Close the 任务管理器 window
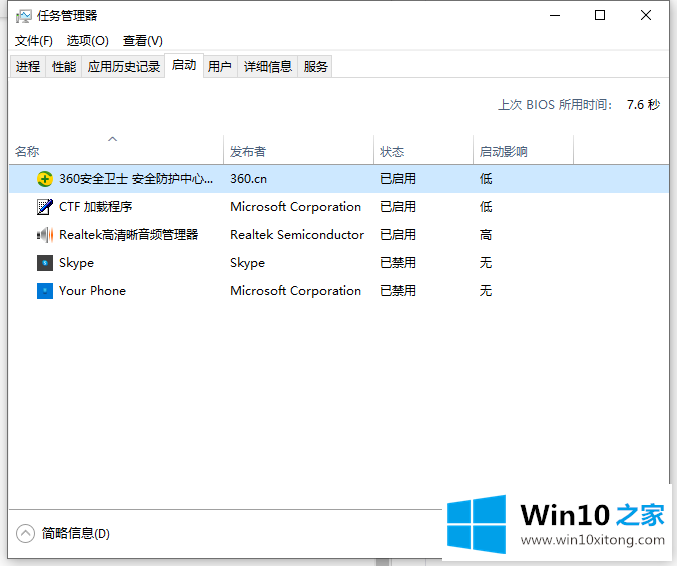The width and height of the screenshot is (677, 566). pos(645,16)
